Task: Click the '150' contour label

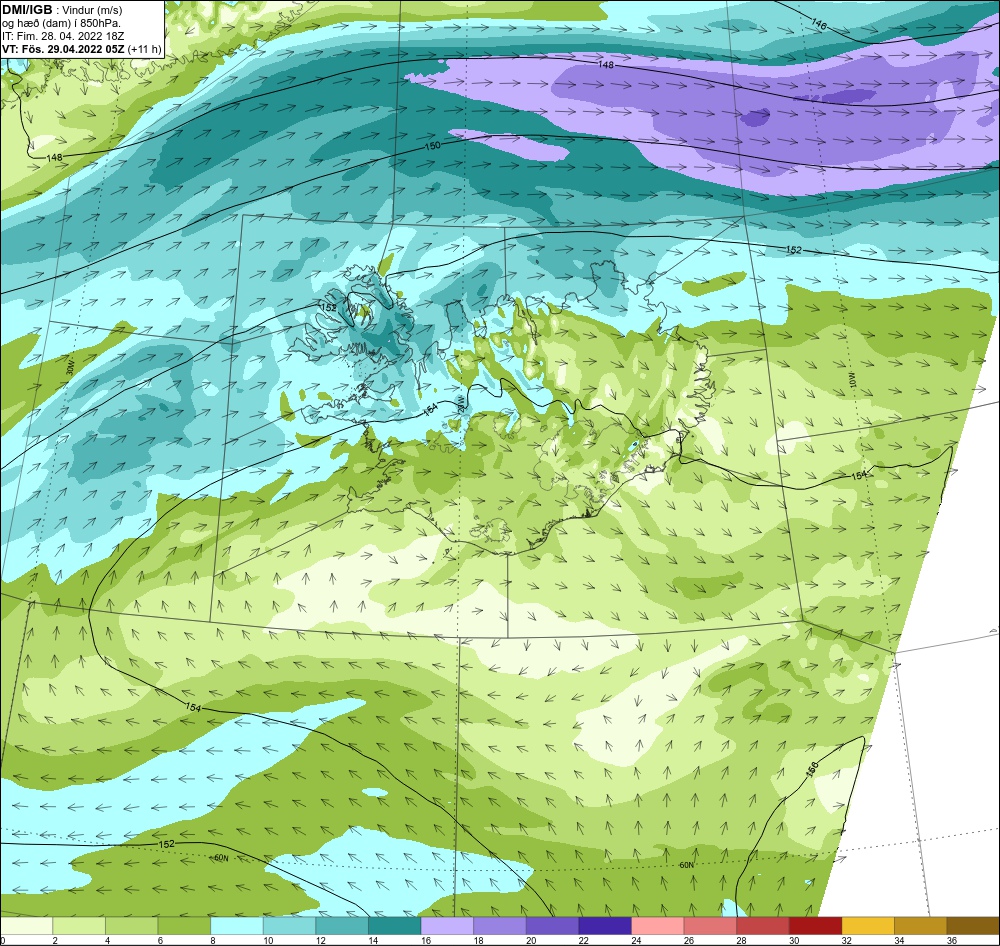Action: tap(432, 146)
